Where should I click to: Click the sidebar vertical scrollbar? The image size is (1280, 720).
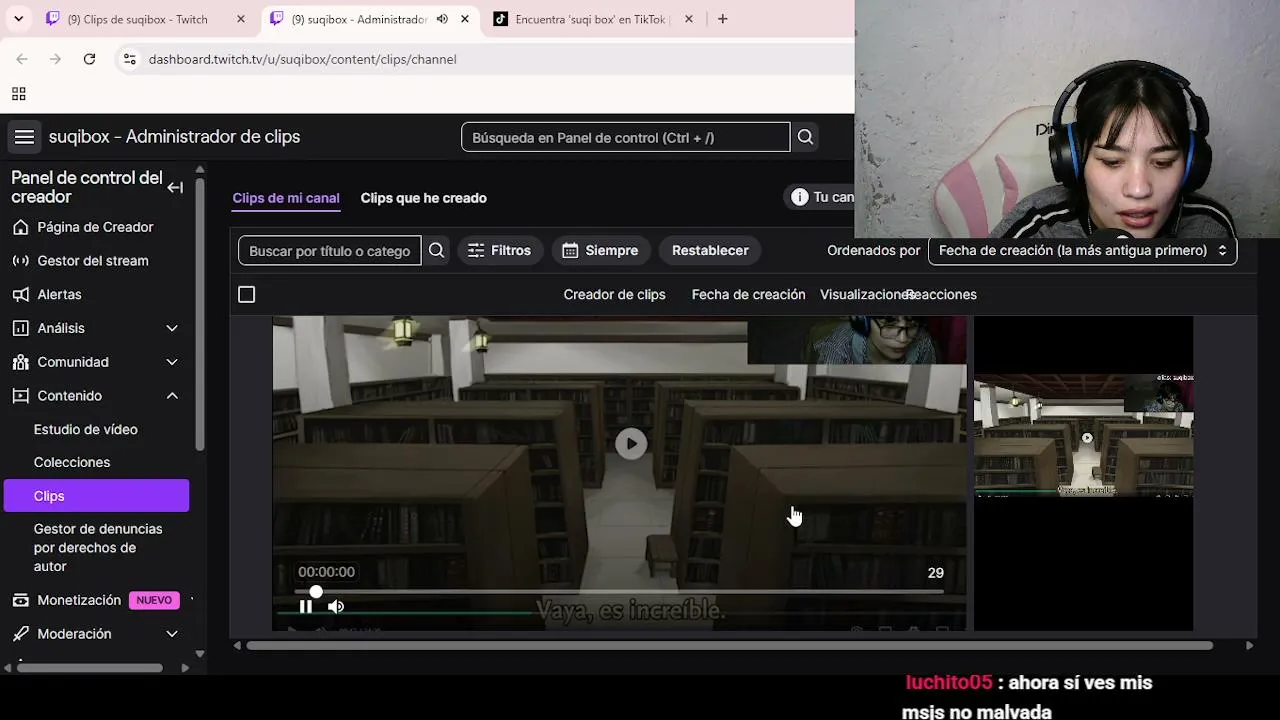200,313
